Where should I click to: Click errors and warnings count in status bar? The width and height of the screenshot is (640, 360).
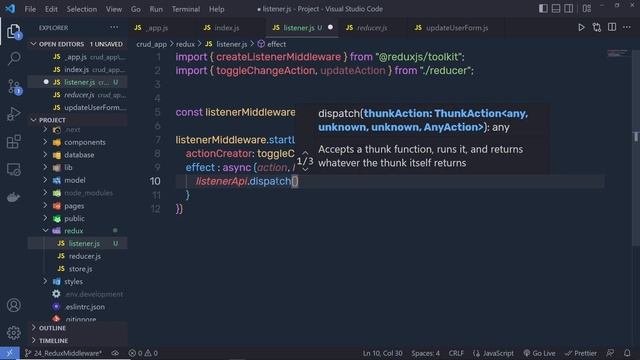pyautogui.click(x=143, y=353)
